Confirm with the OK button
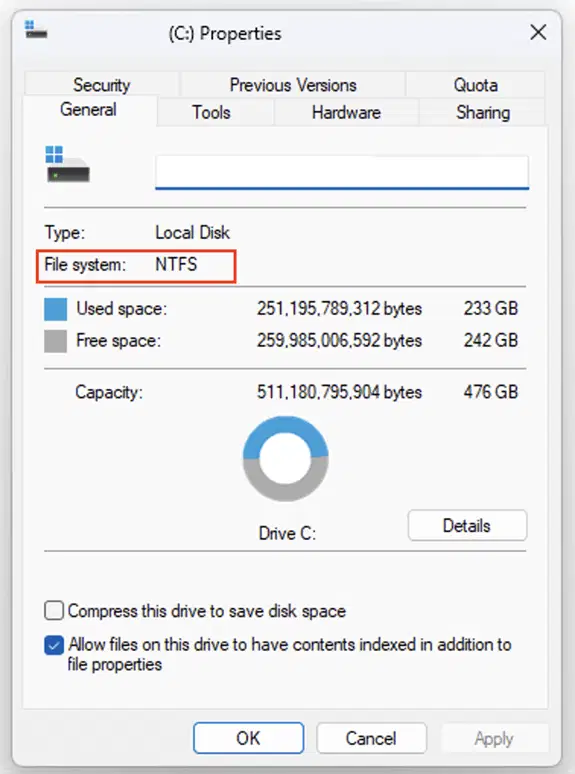Screen dimensions: 575x774 [248, 738]
